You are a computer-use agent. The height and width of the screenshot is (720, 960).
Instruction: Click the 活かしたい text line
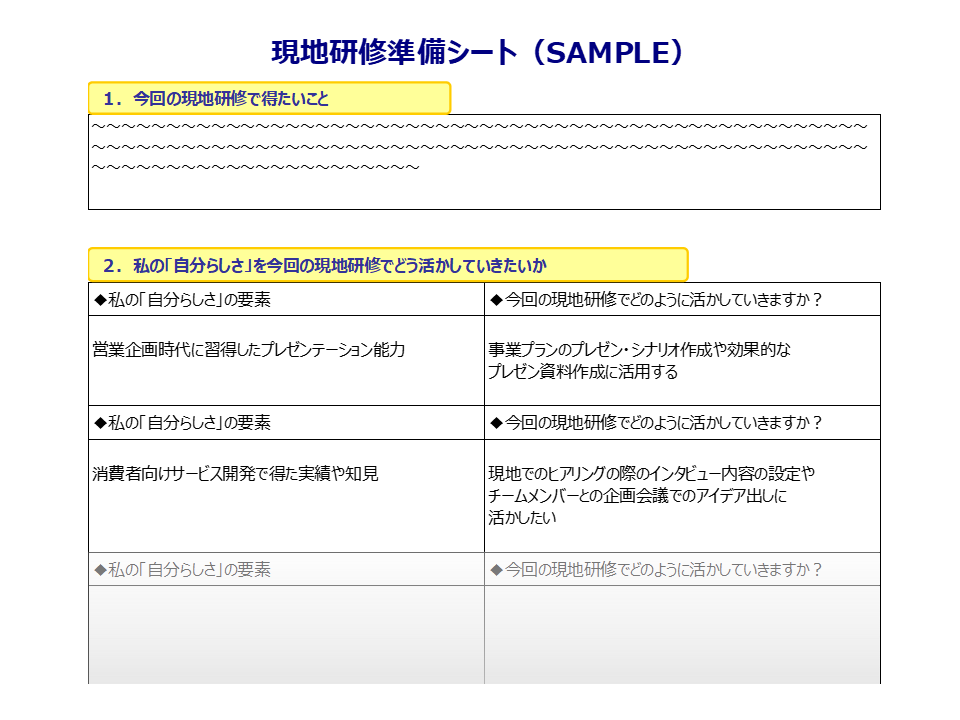click(x=522, y=518)
